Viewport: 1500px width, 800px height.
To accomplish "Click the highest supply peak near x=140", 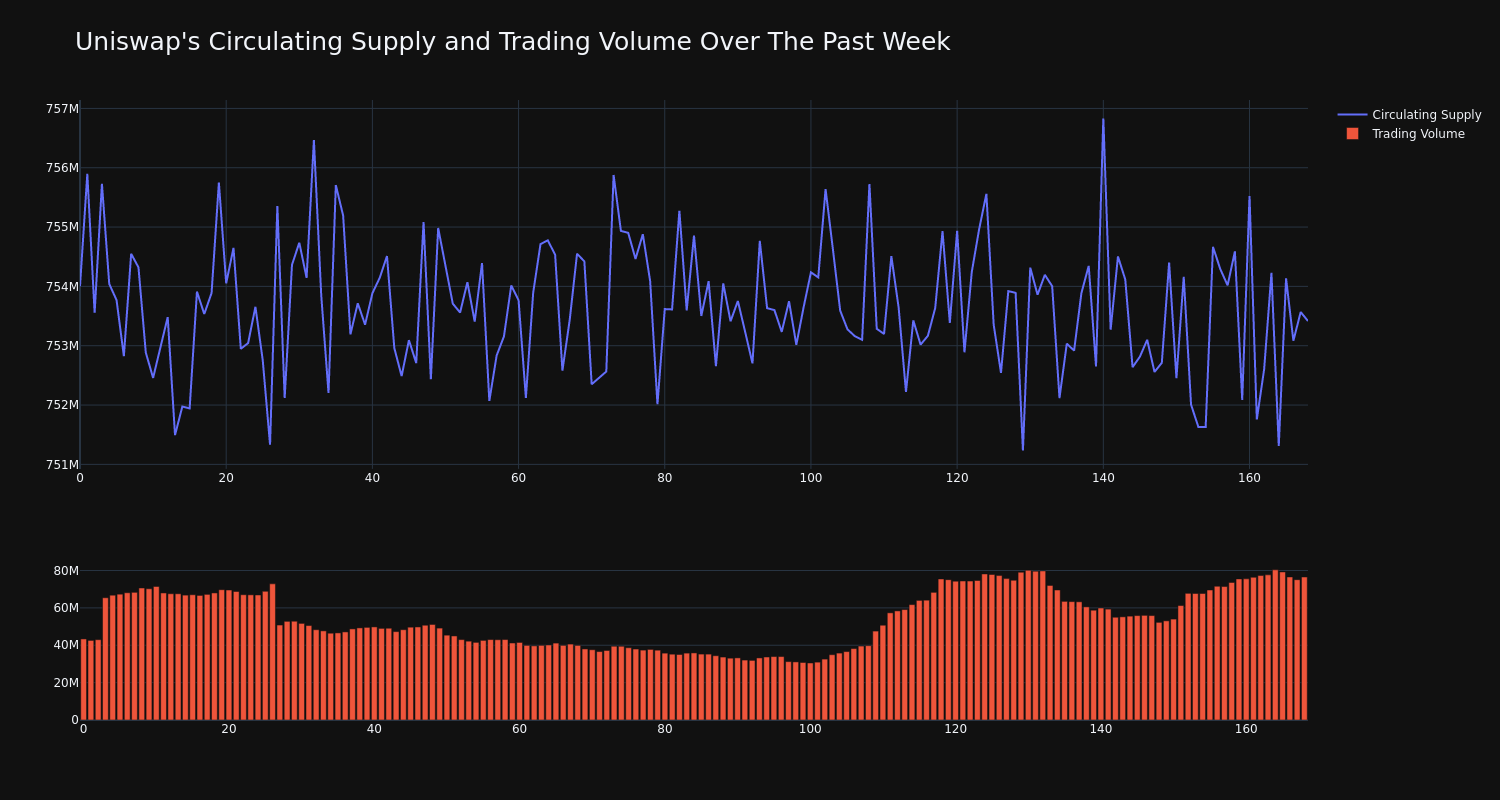I will coord(1103,120).
